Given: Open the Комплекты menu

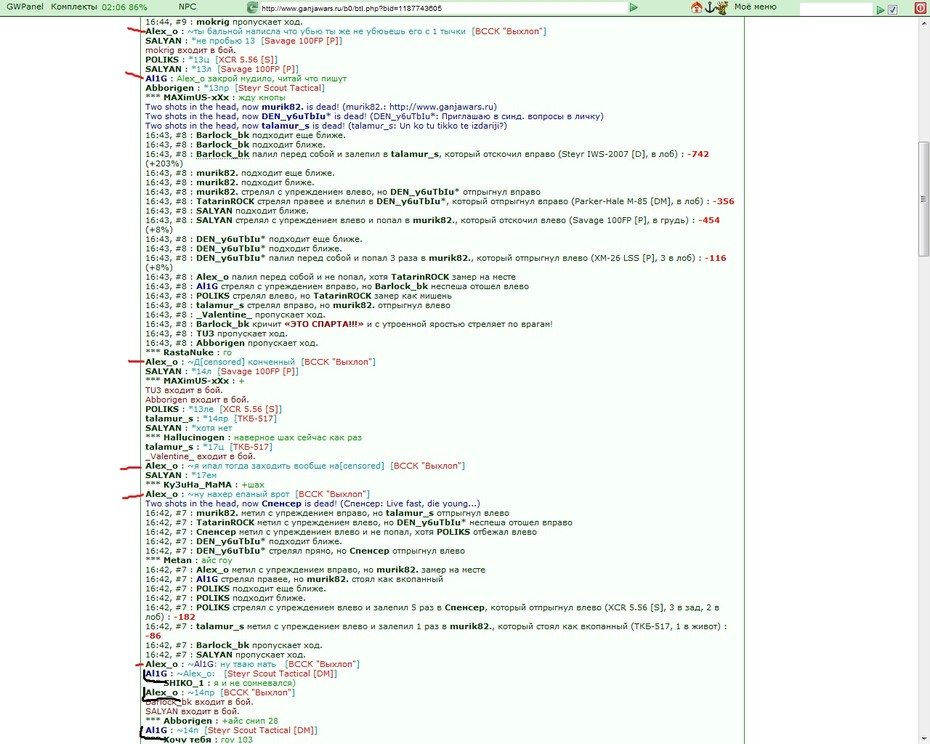Looking at the screenshot, I should click(74, 7).
